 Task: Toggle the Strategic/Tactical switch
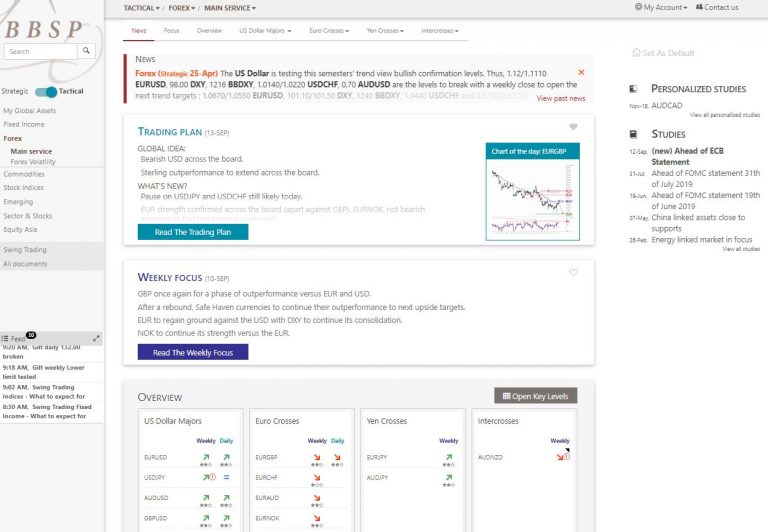click(x=46, y=92)
